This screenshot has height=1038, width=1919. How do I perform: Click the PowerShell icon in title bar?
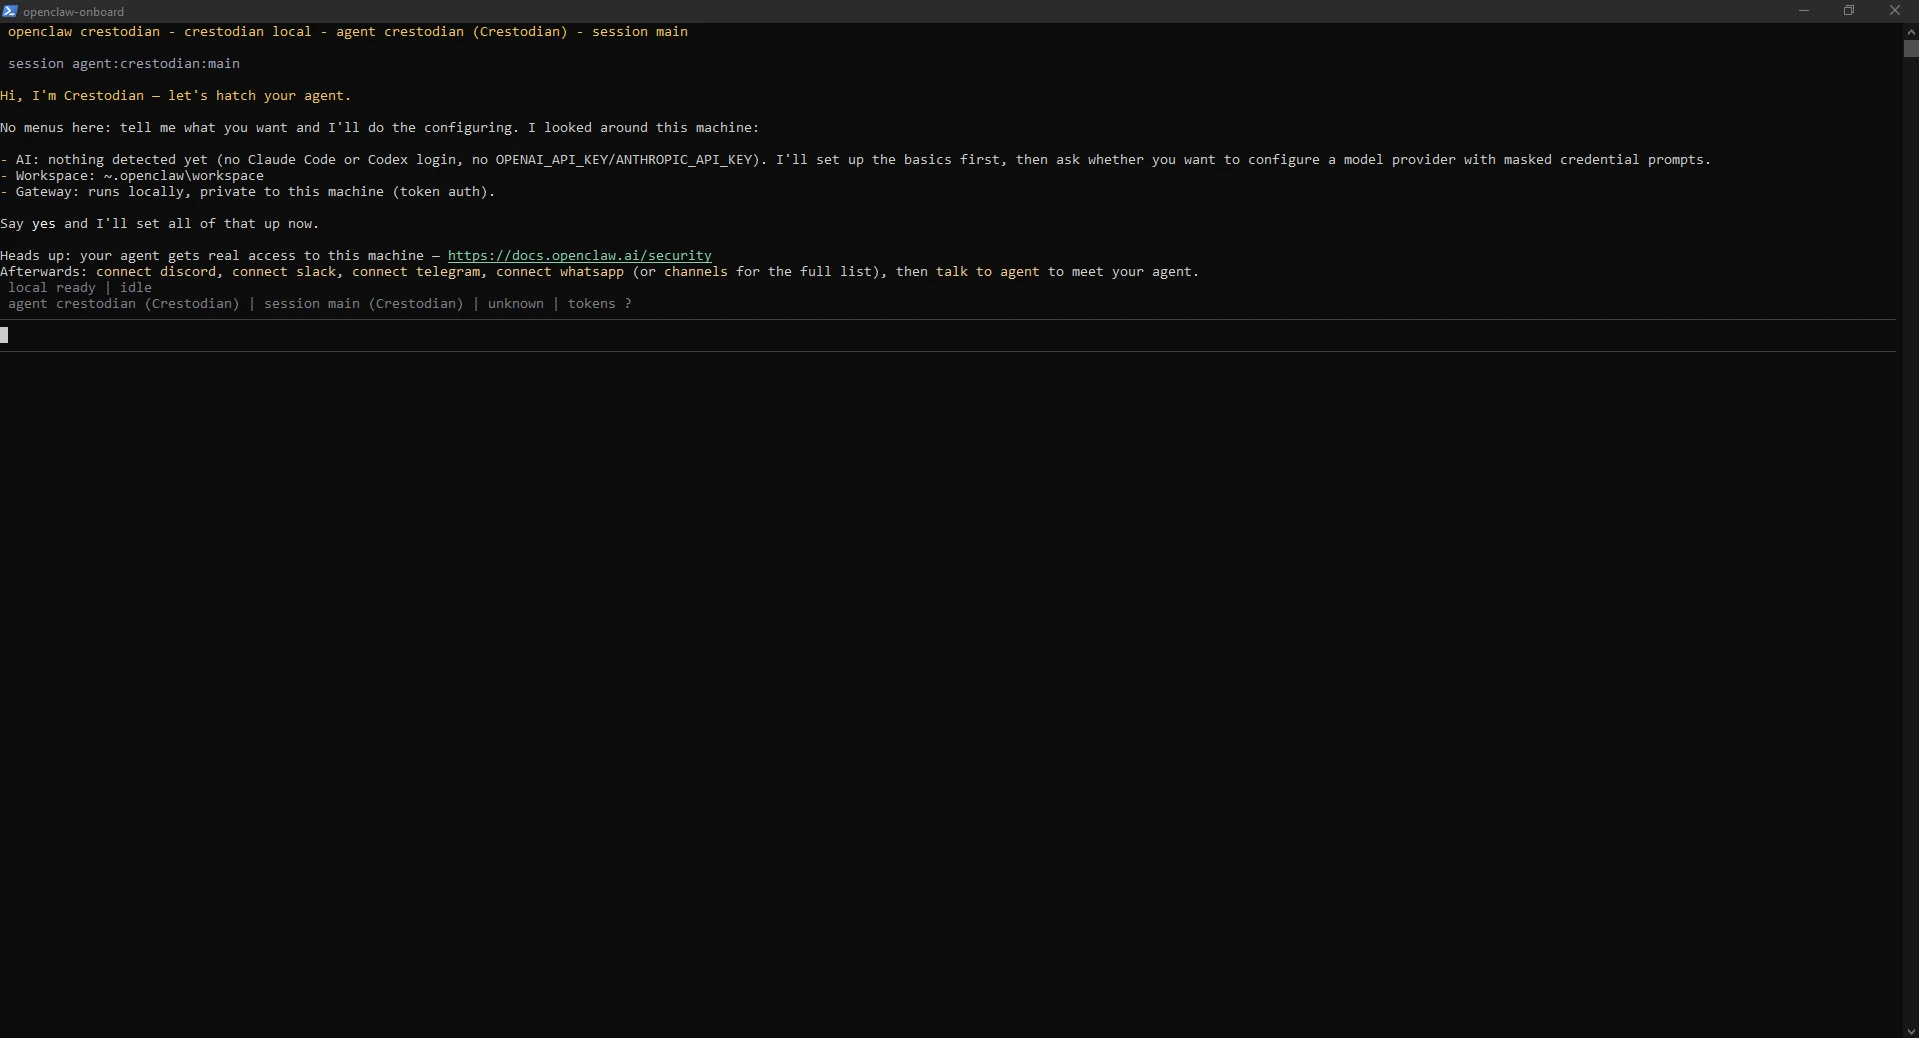(10, 11)
